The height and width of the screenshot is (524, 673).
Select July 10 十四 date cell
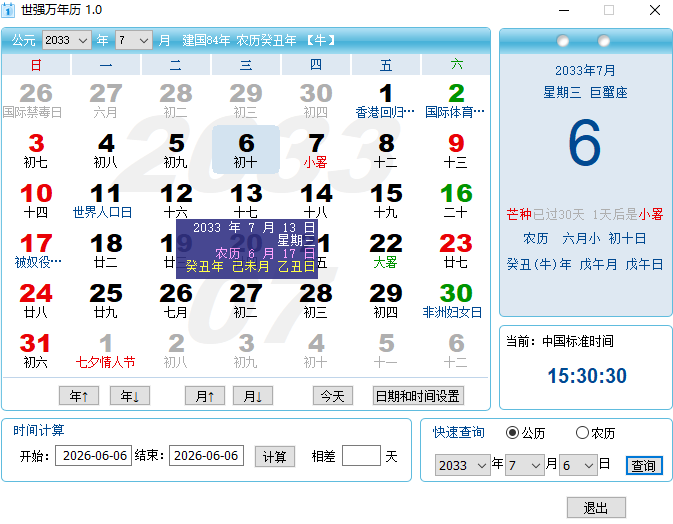pos(36,200)
